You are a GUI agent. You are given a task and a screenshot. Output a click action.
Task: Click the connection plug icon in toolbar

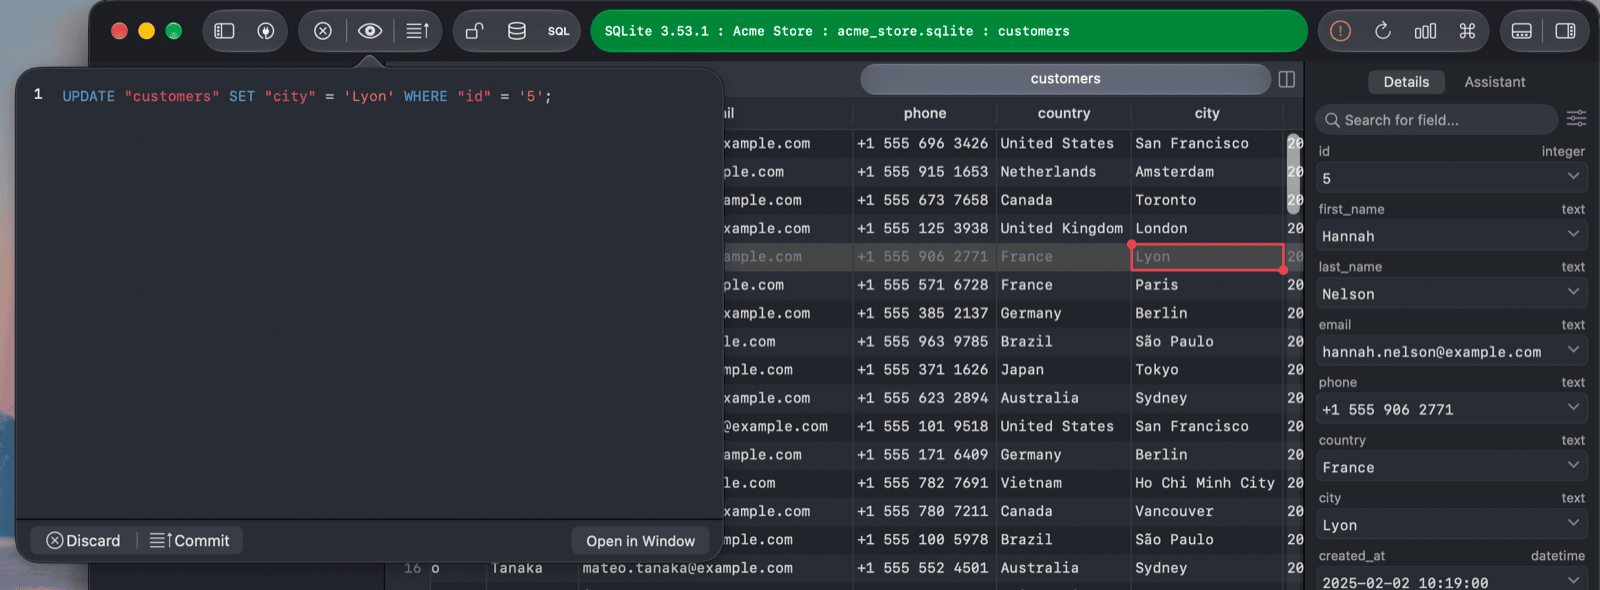pos(266,31)
